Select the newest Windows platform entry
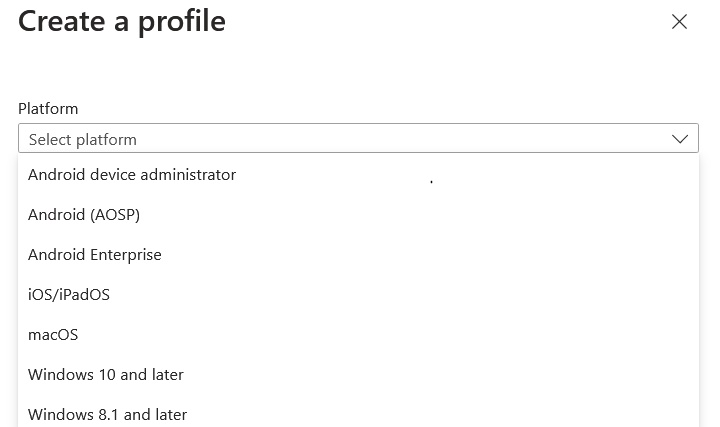 [106, 375]
